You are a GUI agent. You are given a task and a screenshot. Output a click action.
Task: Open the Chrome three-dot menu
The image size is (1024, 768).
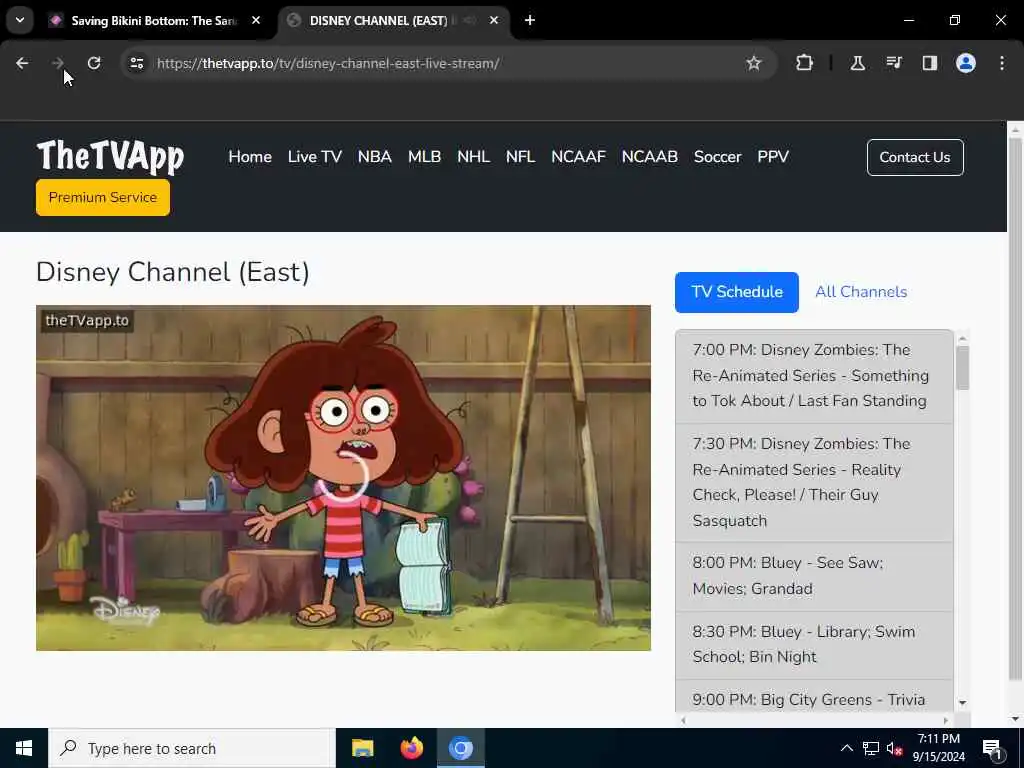coord(1002,63)
